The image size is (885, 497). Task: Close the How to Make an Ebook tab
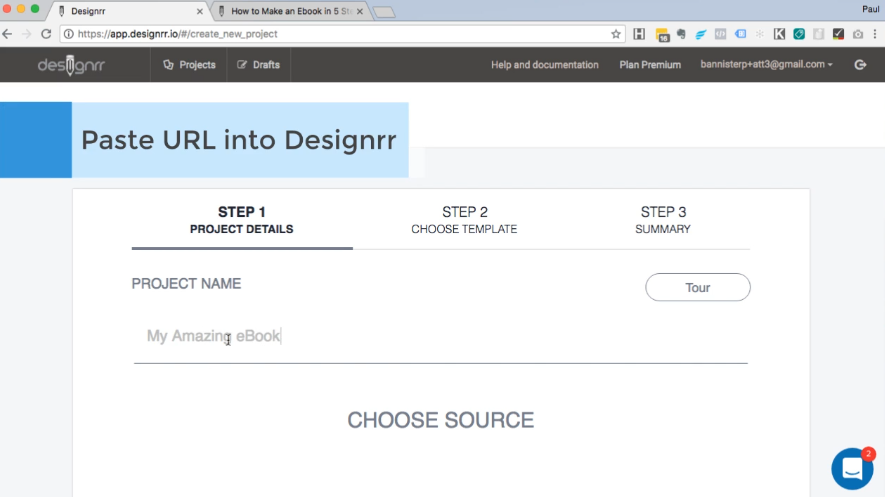(x=360, y=11)
